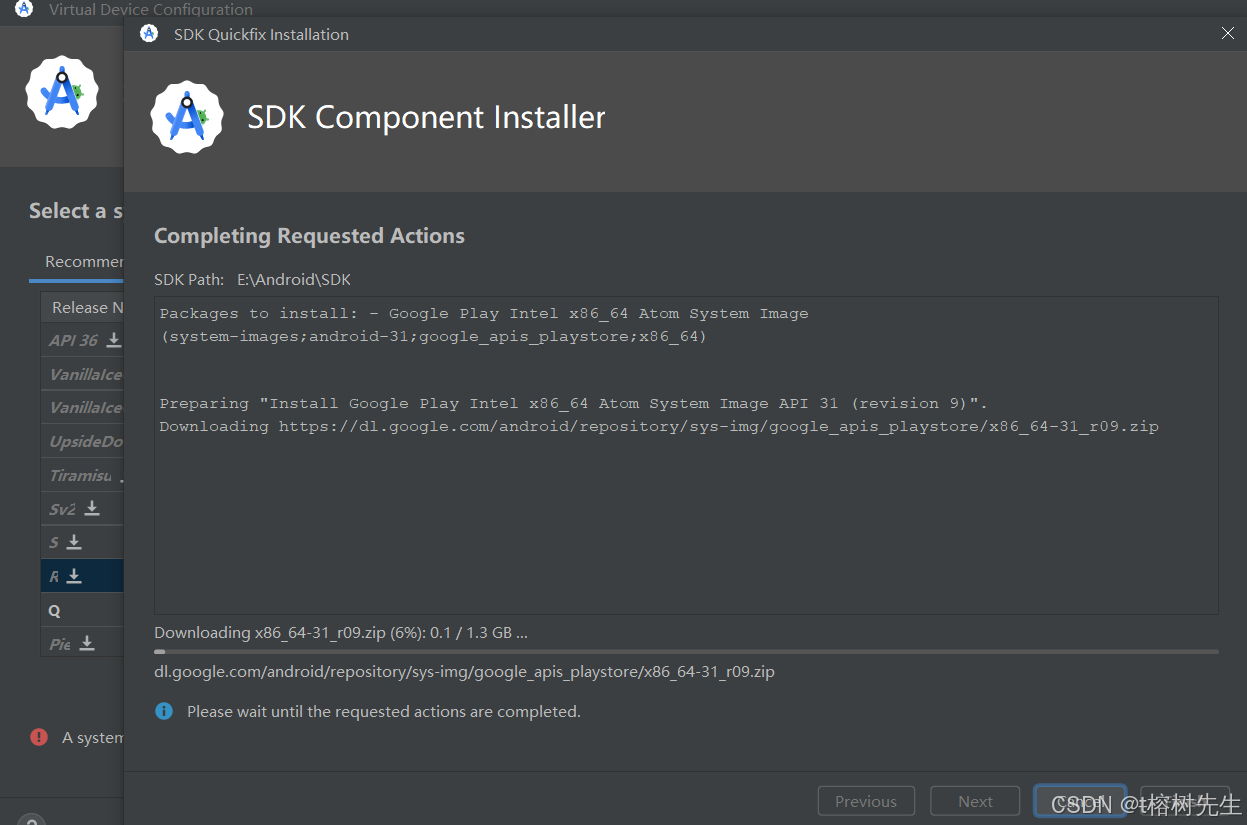Close the SDK Quickfix Installation dialog
The height and width of the screenshot is (825, 1247).
(1228, 33)
